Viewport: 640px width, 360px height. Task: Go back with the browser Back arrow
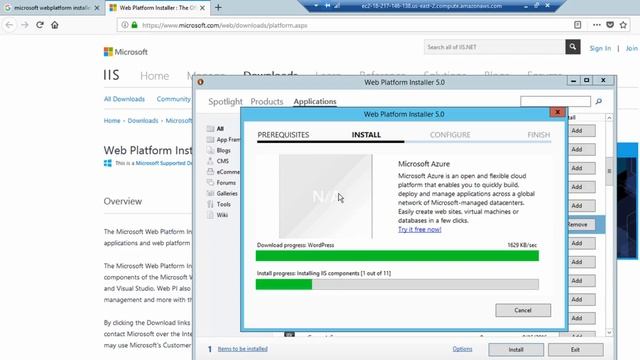9,25
